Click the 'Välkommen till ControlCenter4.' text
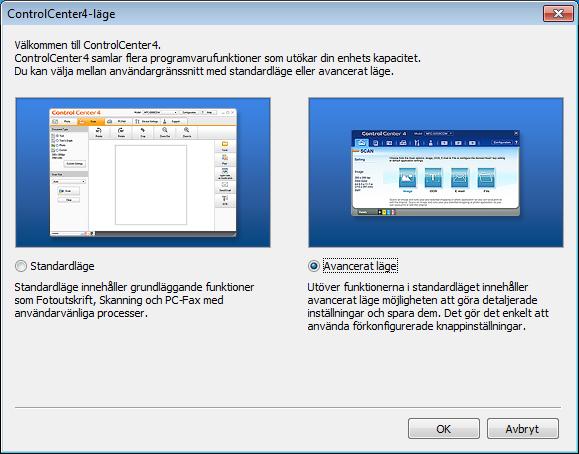Image resolution: width=579 pixels, height=454 pixels. pos(88,45)
